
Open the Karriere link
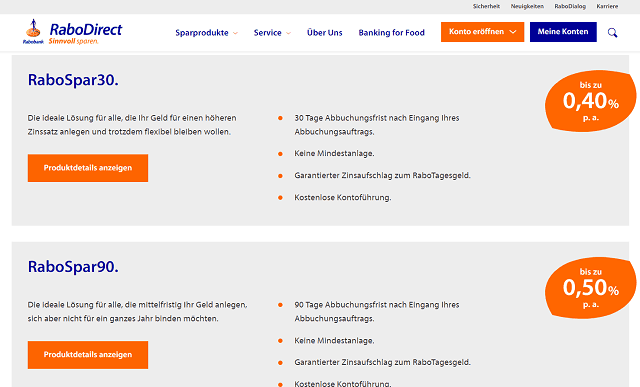pyautogui.click(x=607, y=6)
